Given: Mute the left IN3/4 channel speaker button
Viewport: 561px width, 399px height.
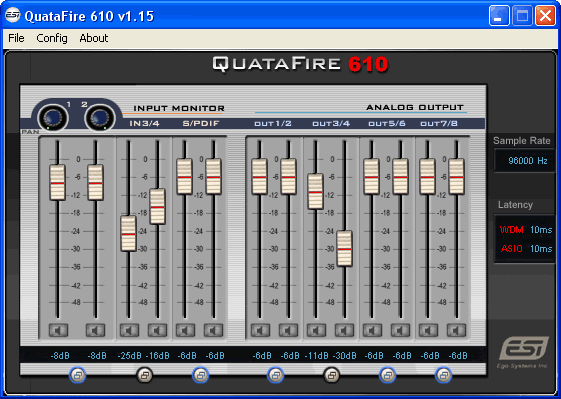Looking at the screenshot, I should (x=129, y=330).
